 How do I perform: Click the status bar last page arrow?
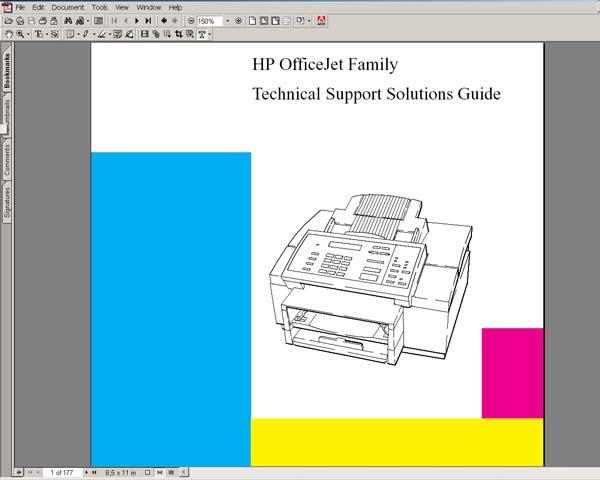click(94, 473)
